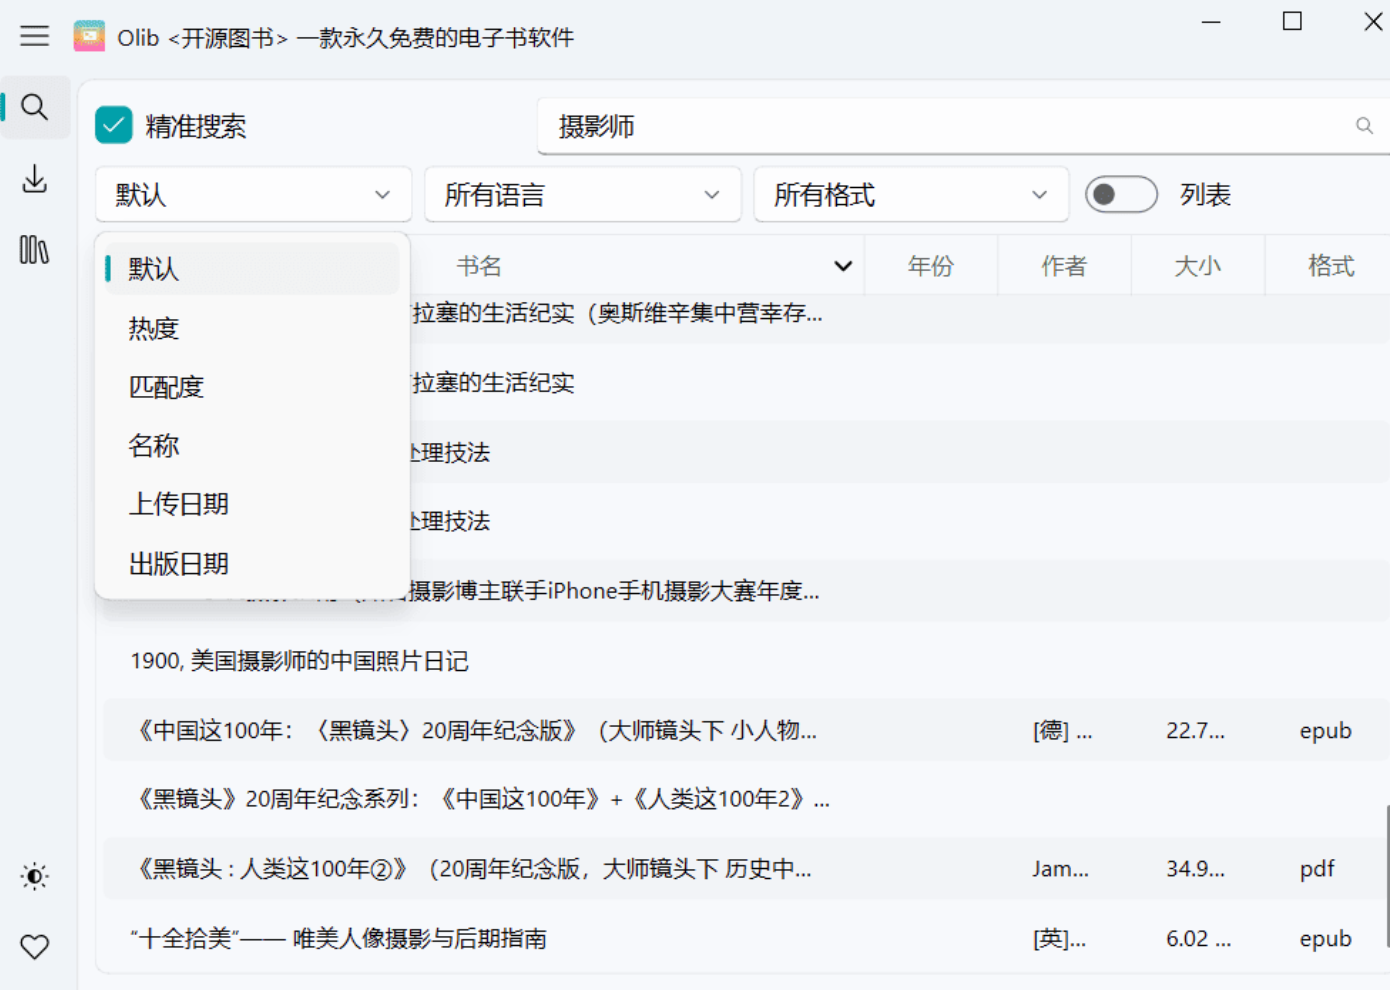Open the hamburger menu
This screenshot has height=990, width=1390.
pos(34,35)
